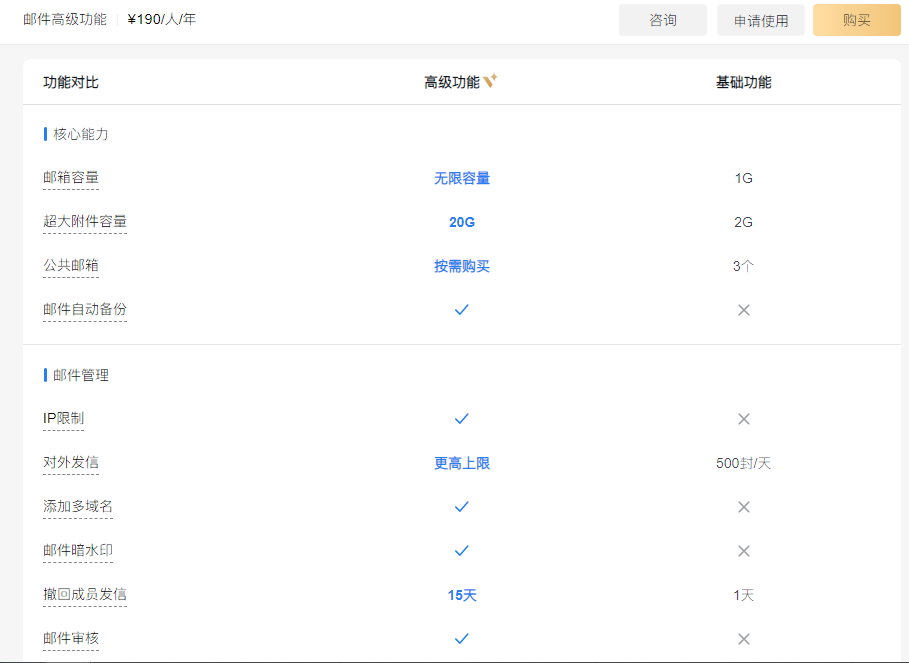Click the checkmark icon for 邮件自动备份 advanced feature
909x663 pixels.
[461, 310]
